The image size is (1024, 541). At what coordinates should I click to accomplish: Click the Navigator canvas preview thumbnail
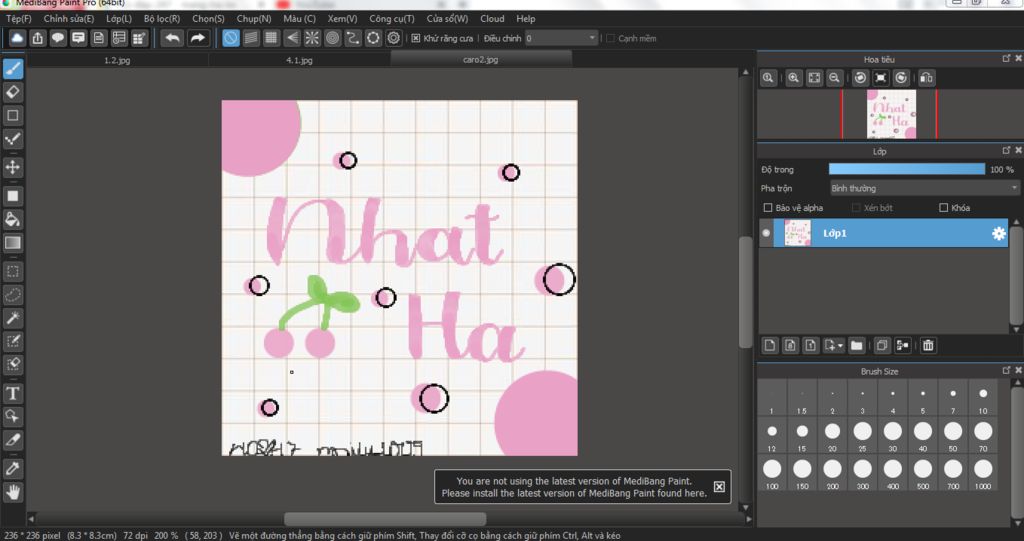tap(891, 114)
